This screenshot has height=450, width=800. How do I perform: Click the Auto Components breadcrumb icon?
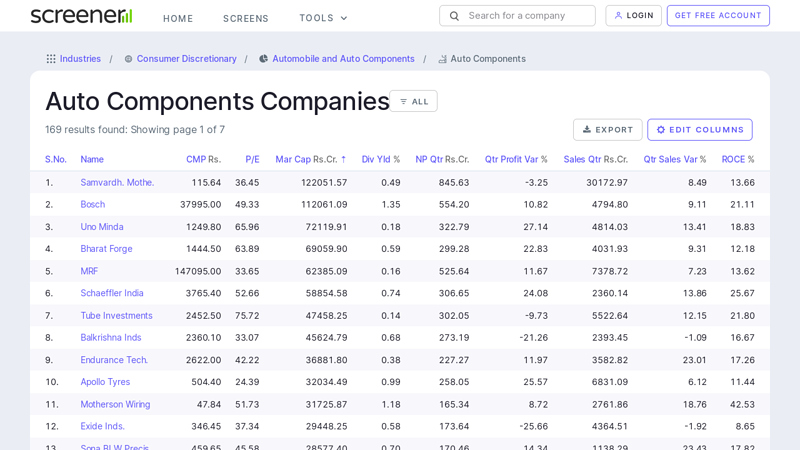pyautogui.click(x=442, y=59)
